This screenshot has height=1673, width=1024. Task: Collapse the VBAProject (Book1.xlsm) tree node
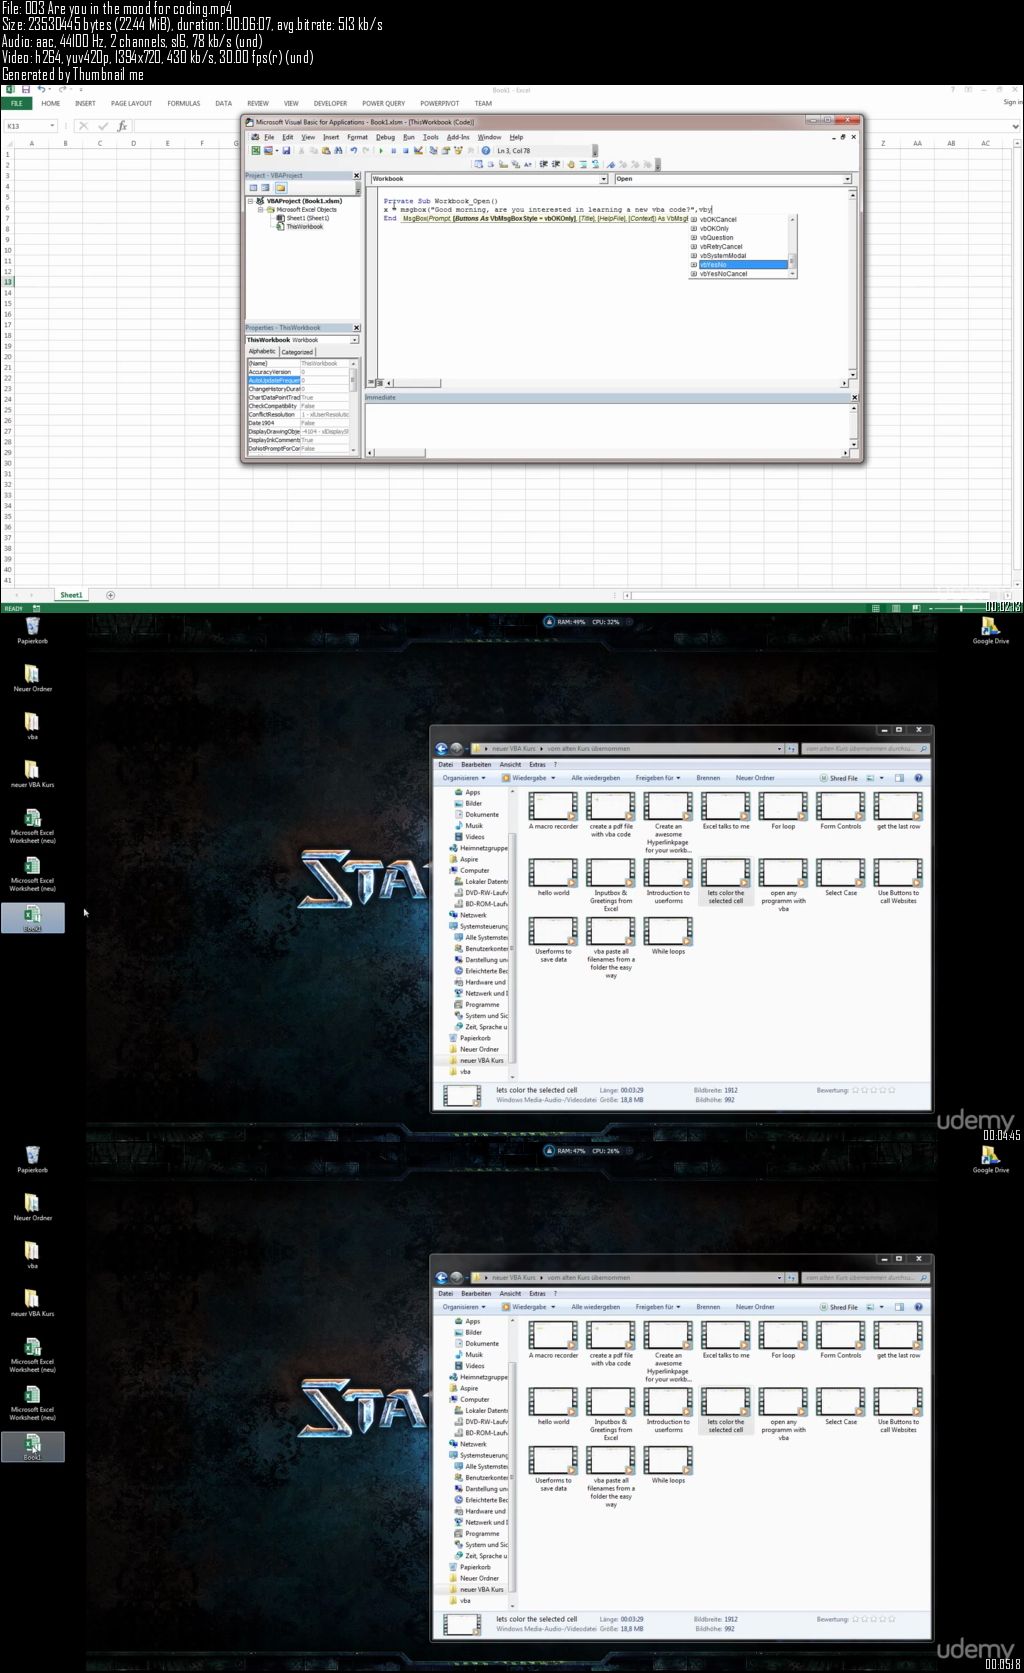250,201
